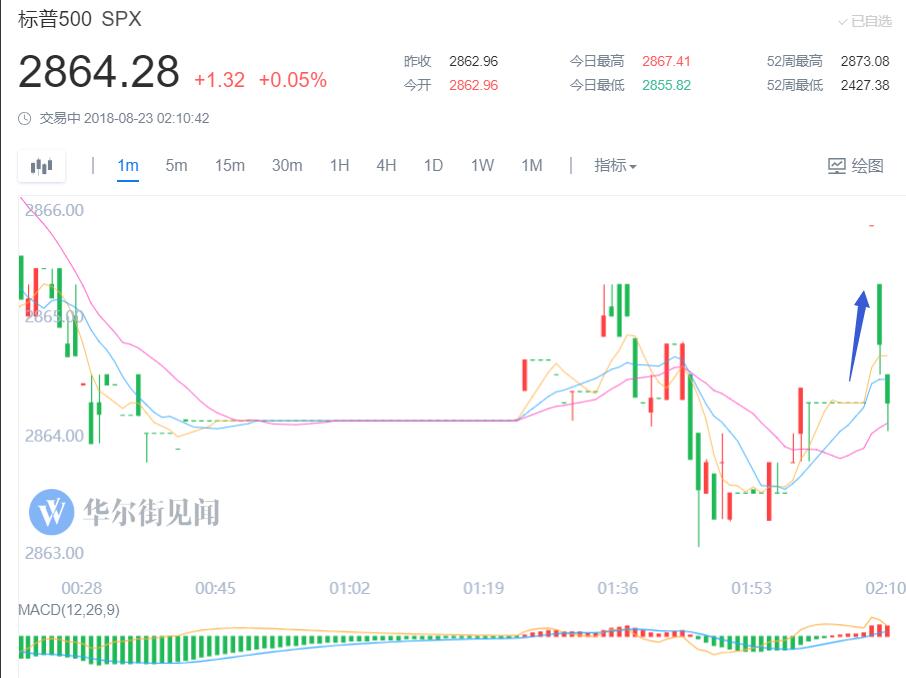906x678 pixels.
Task: Expand the 指标 indicators dropdown
Action: (615, 166)
